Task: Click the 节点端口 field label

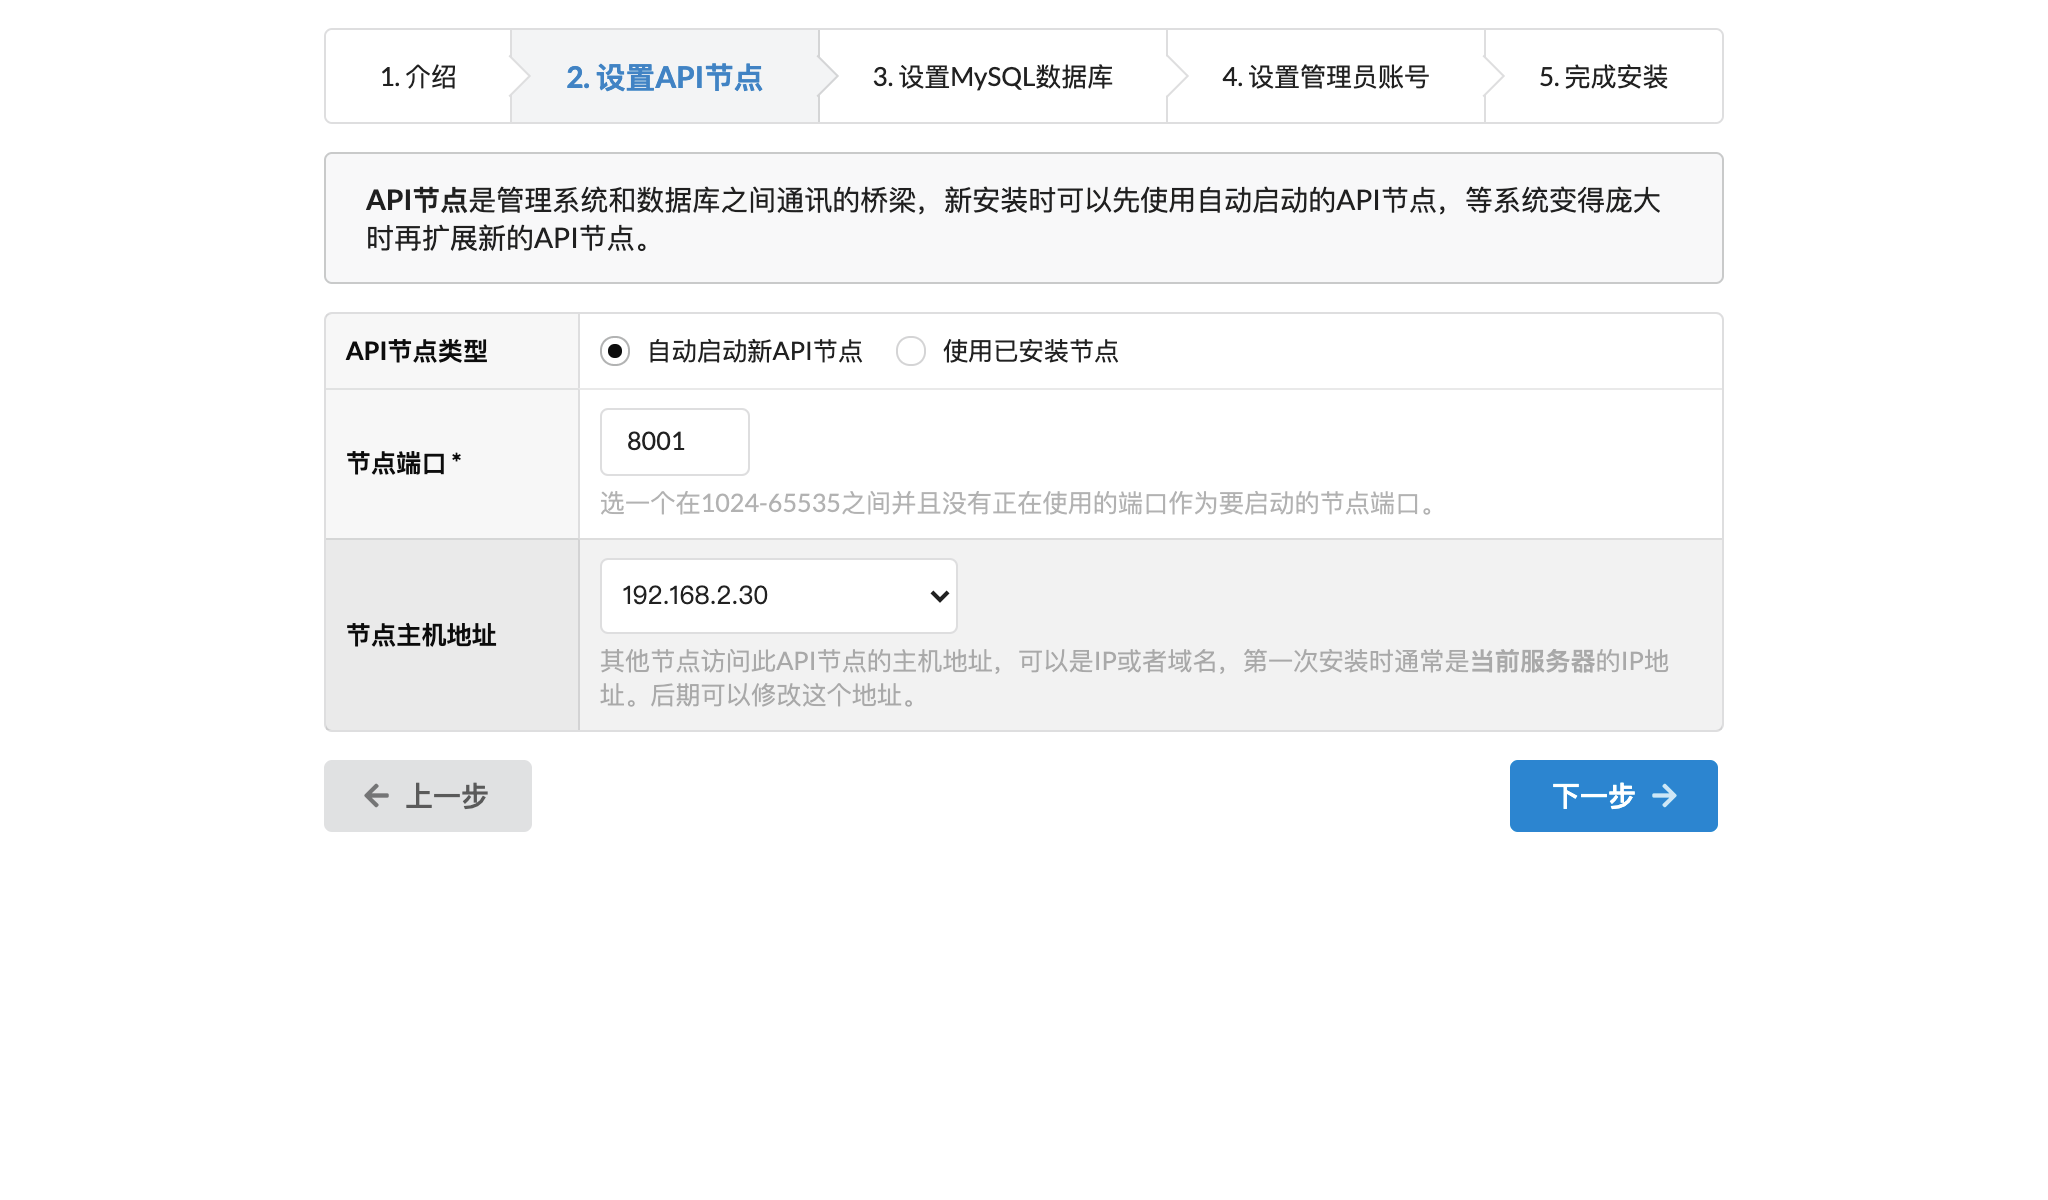Action: [x=404, y=463]
